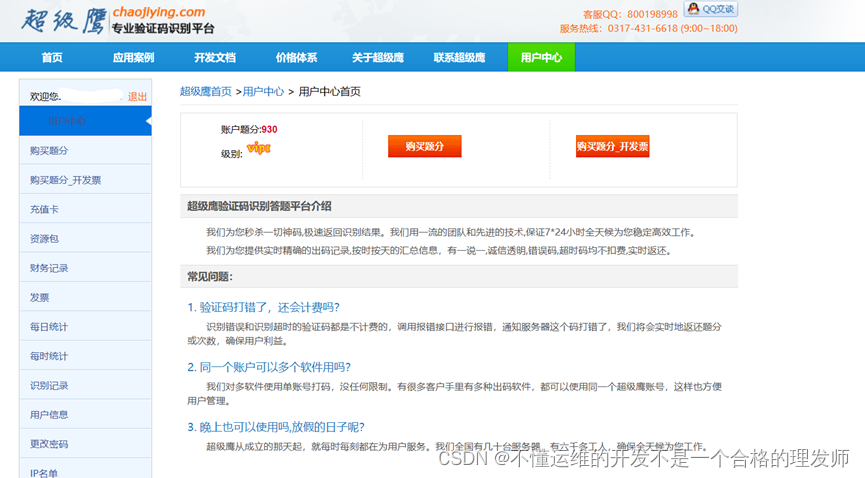
Task: Select the green 用户中心 navigation tab
Action: coord(541,57)
